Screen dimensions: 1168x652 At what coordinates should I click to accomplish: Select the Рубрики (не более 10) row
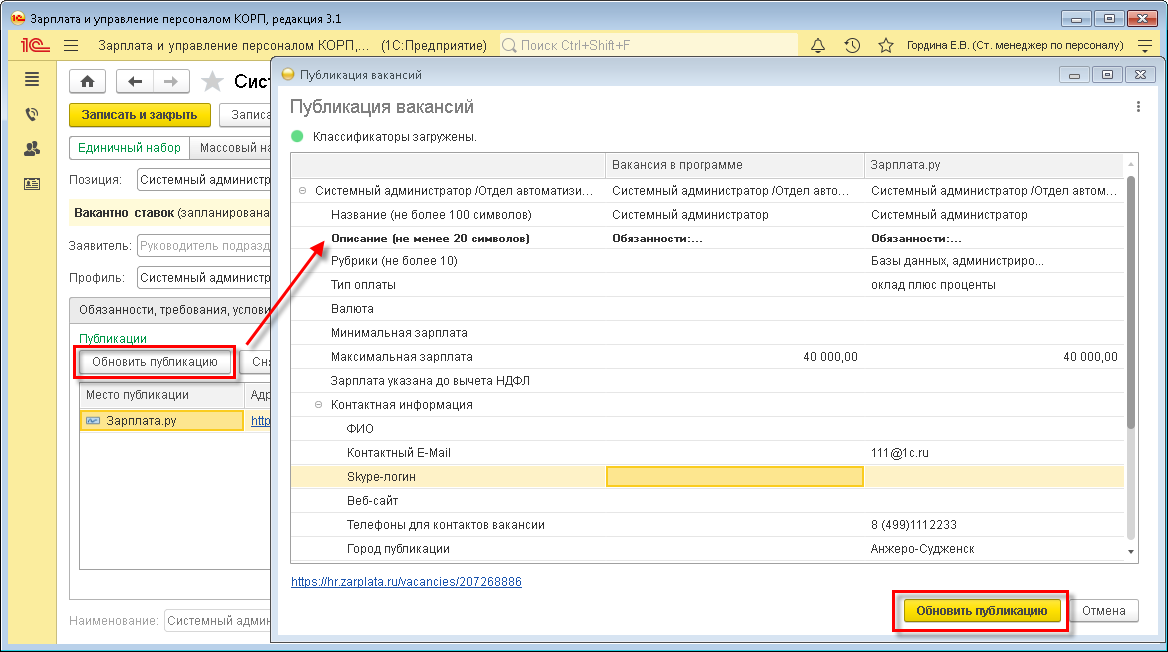pos(707,261)
